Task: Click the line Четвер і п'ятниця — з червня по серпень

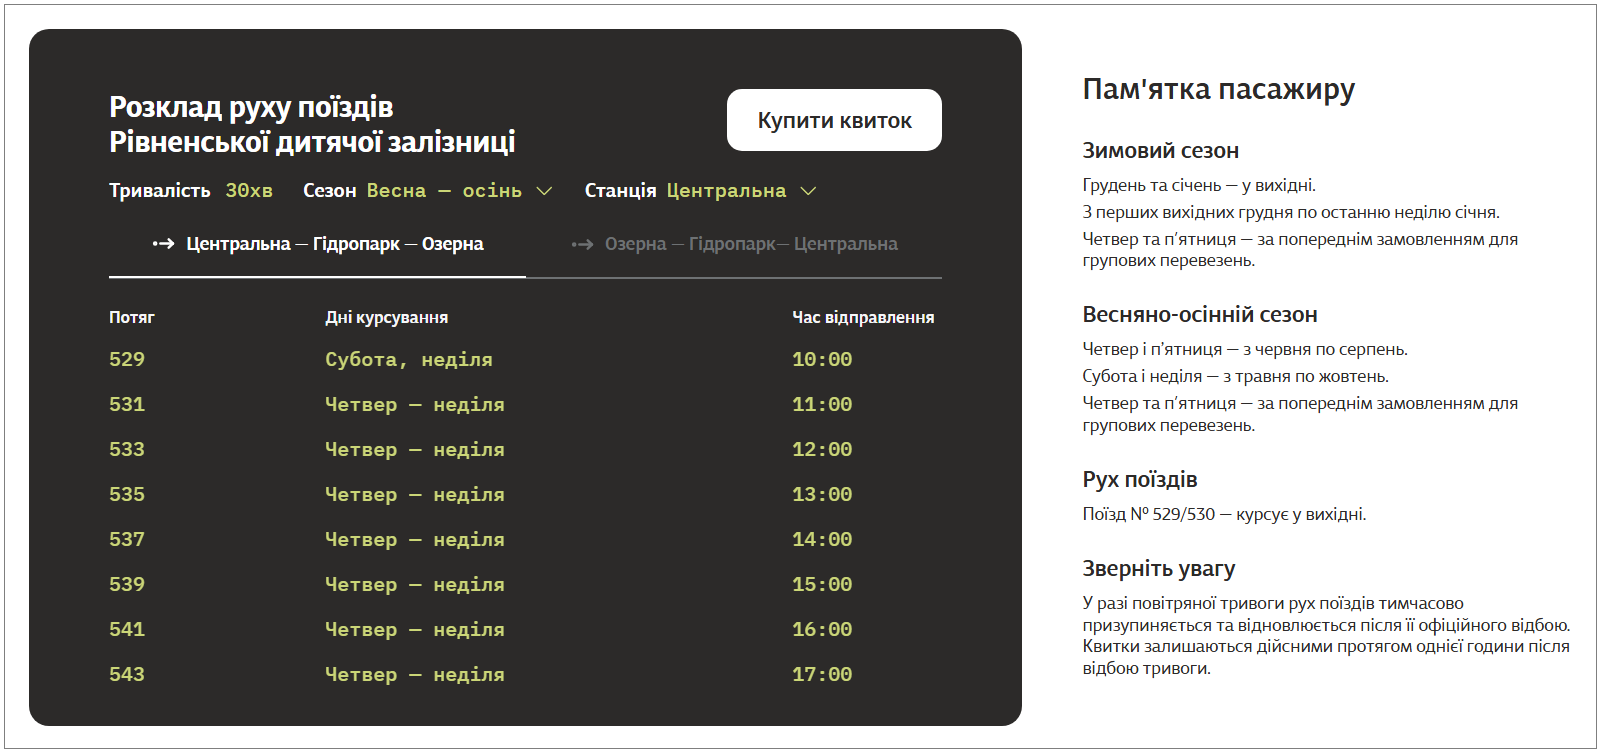Action: pyautogui.click(x=1245, y=349)
